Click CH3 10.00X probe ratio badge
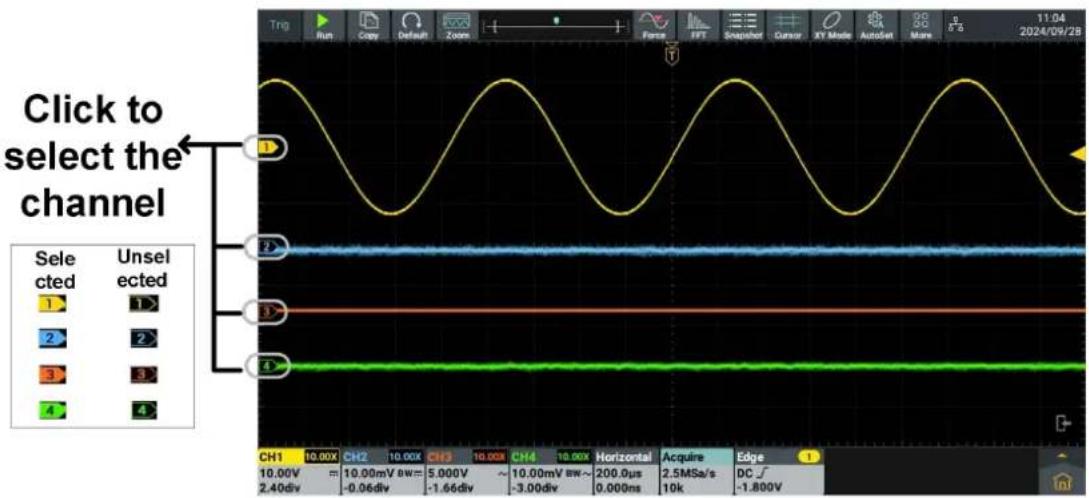The width and height of the screenshot is (1089, 498). (488, 457)
